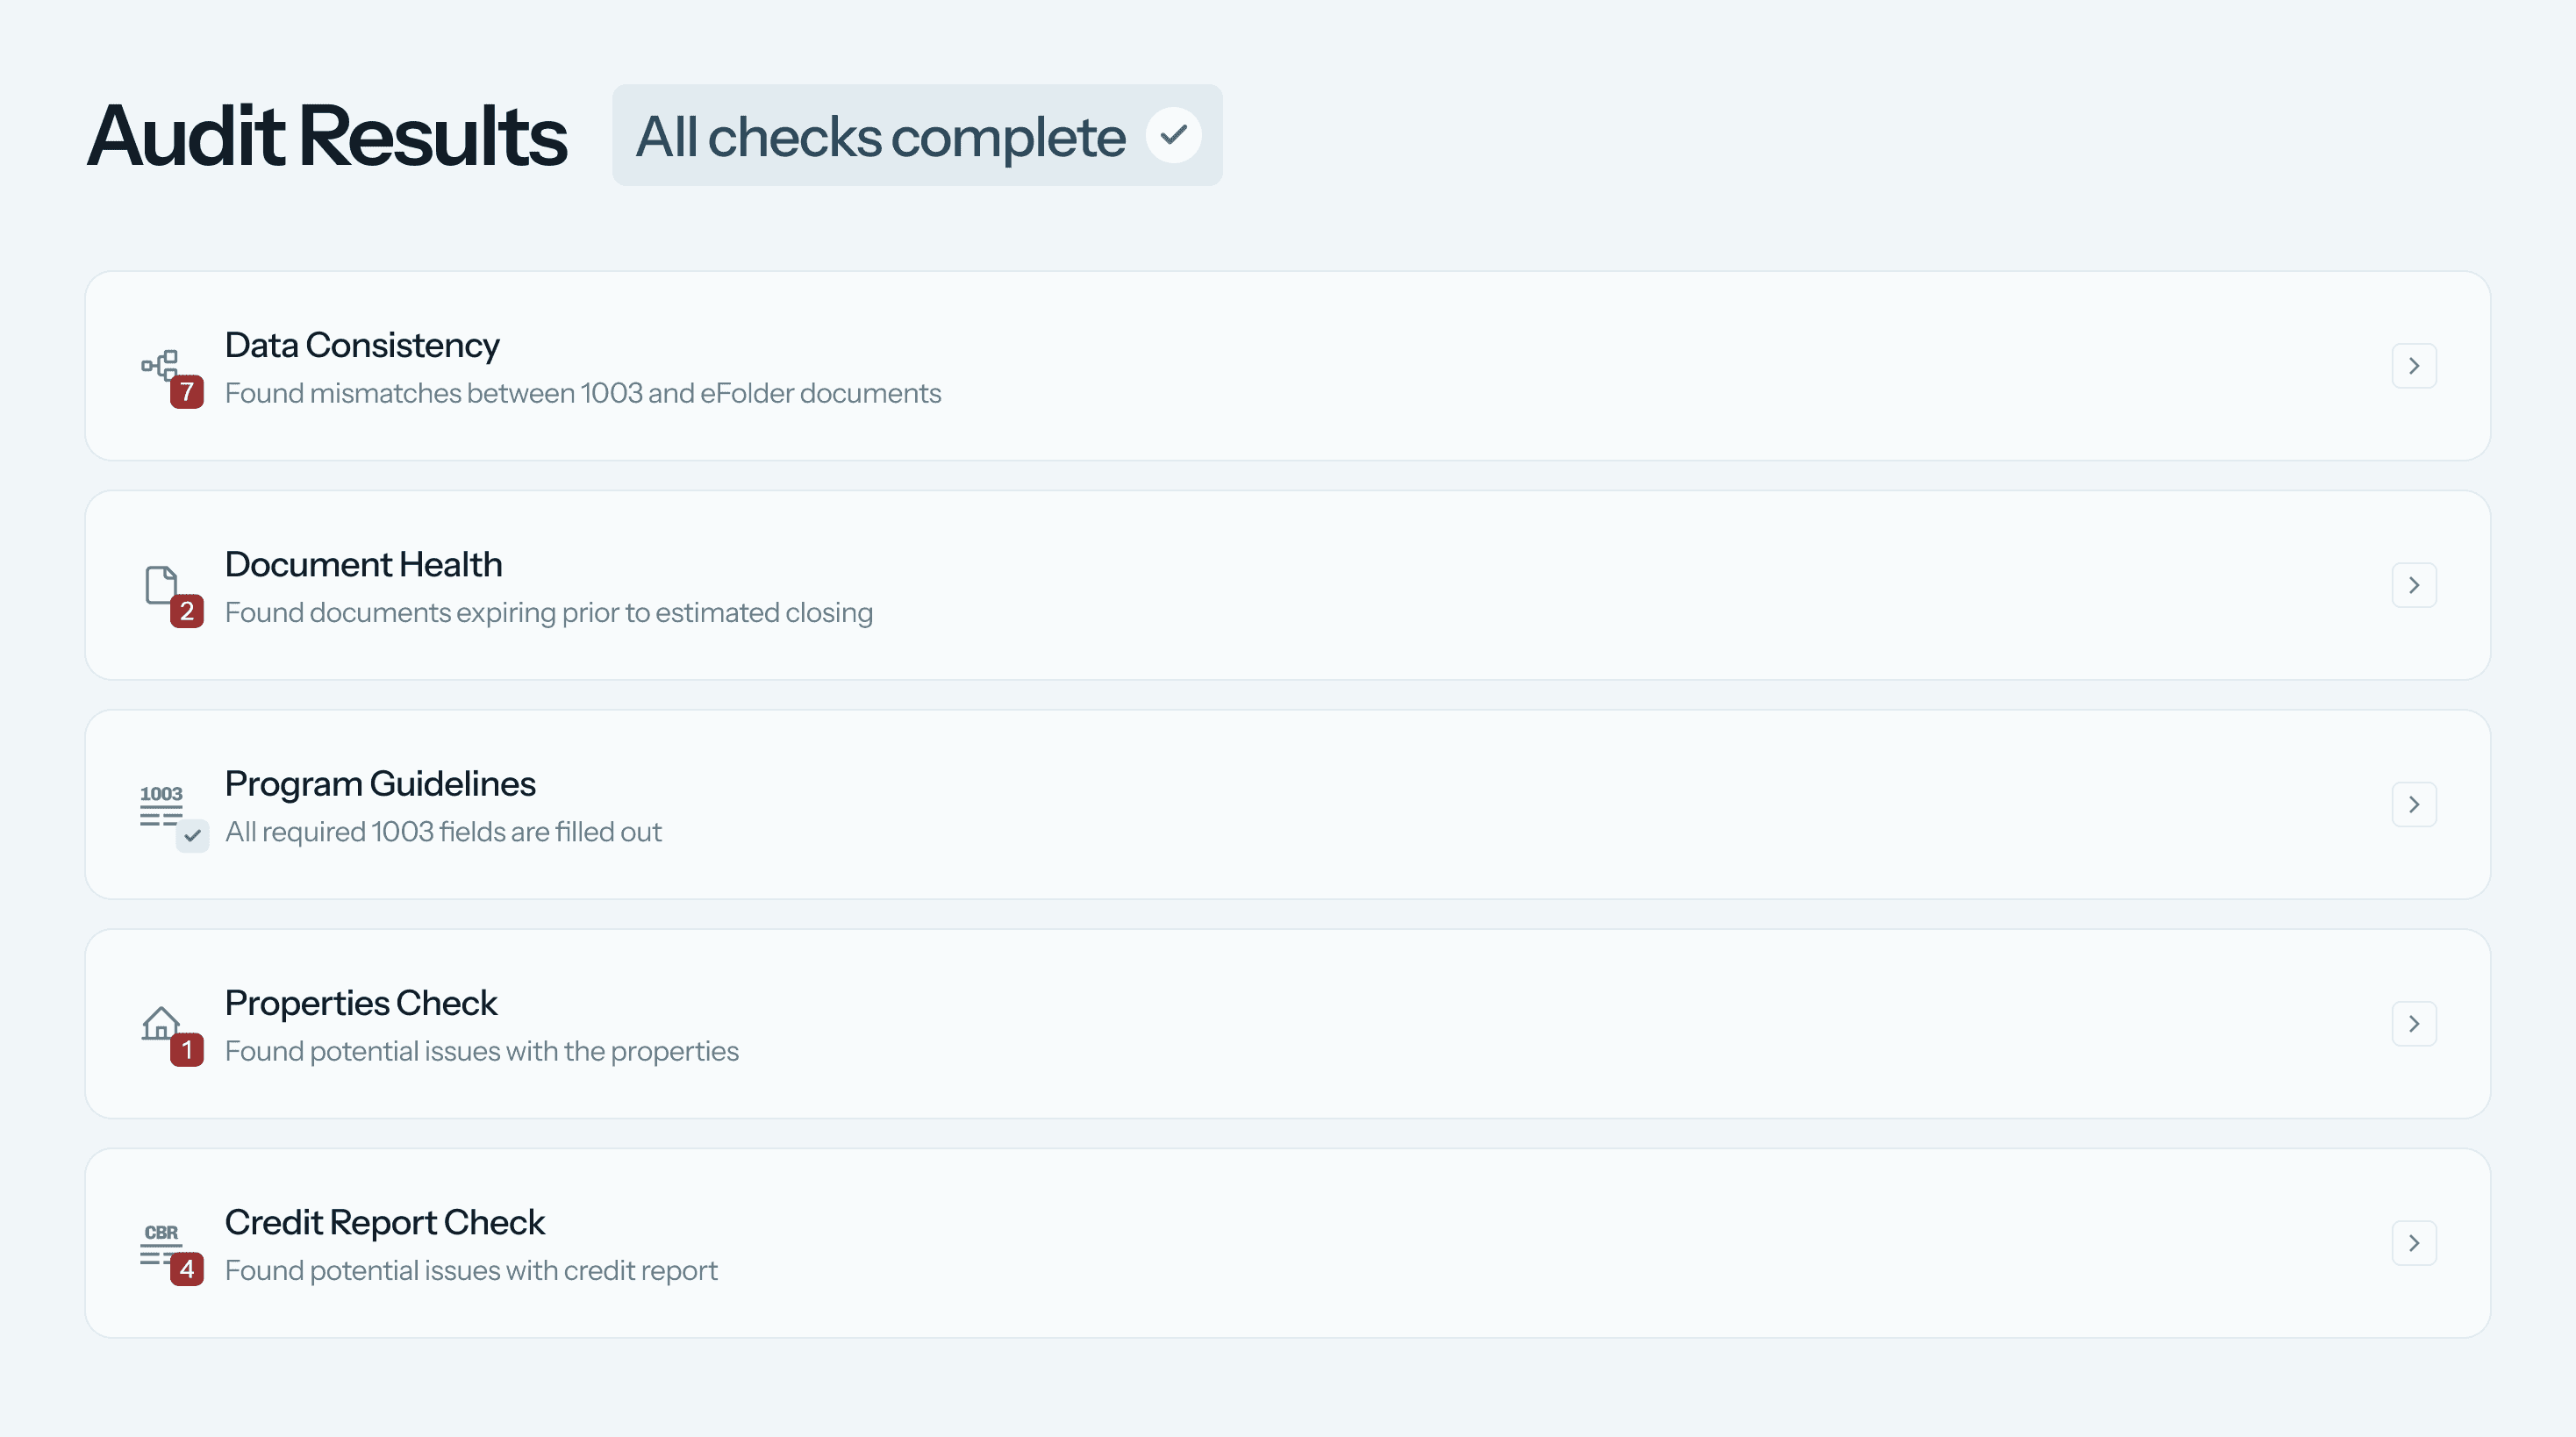This screenshot has width=2576, height=1437.
Task: Click the Data Consistency flow-chart icon
Action: tap(159, 364)
